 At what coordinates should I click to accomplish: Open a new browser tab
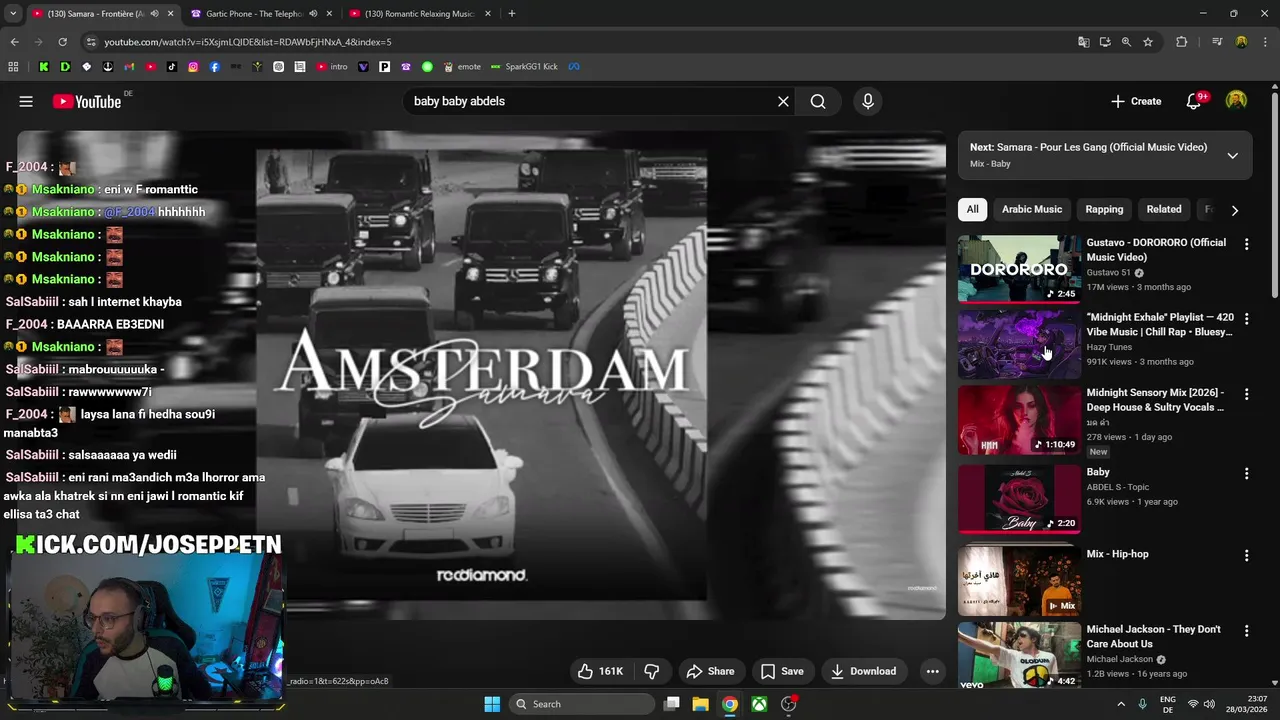click(x=511, y=14)
